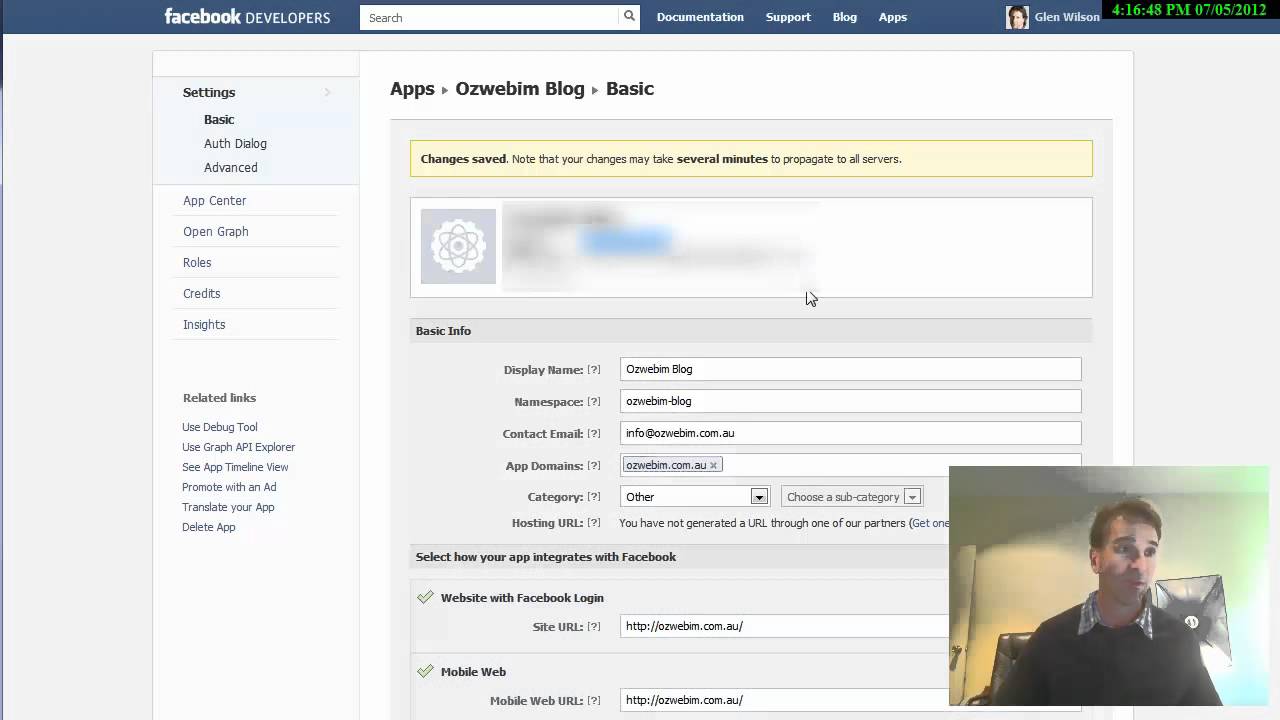
Task: Toggle Website with Facebook Login checkmark
Action: coord(425,597)
